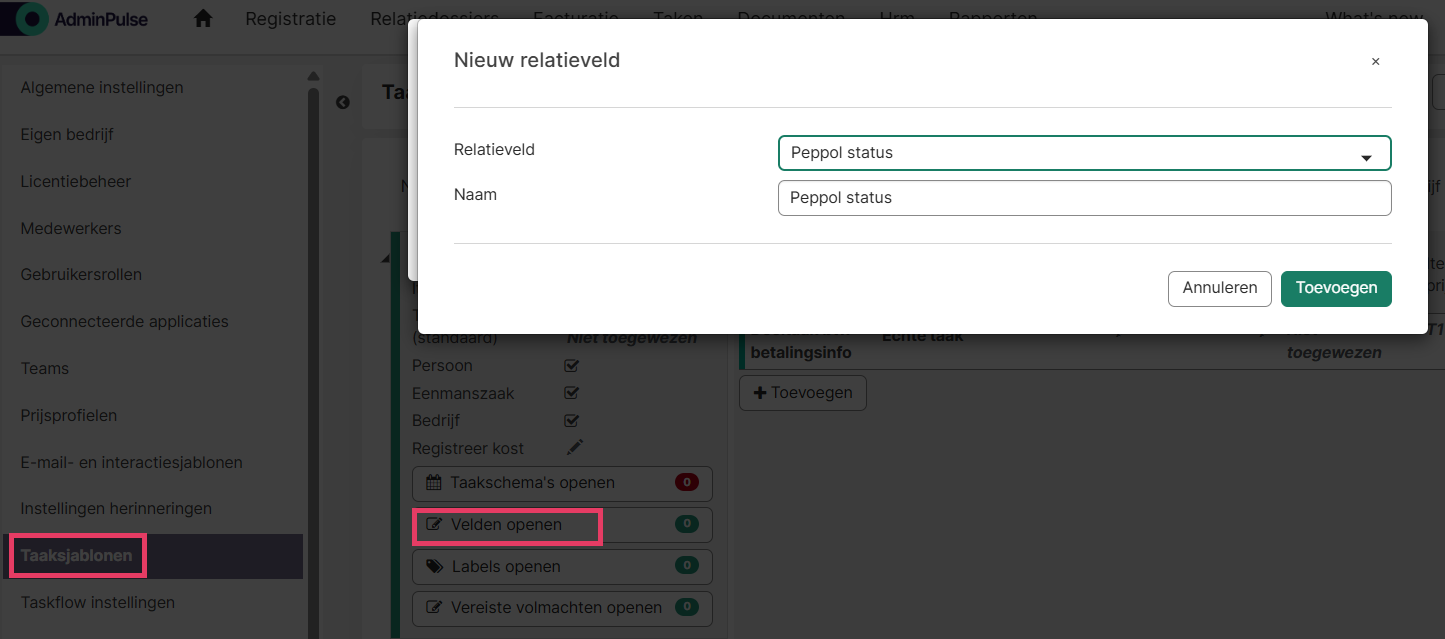1445x639 pixels.
Task: Click Velden openen button
Action: click(x=562, y=525)
